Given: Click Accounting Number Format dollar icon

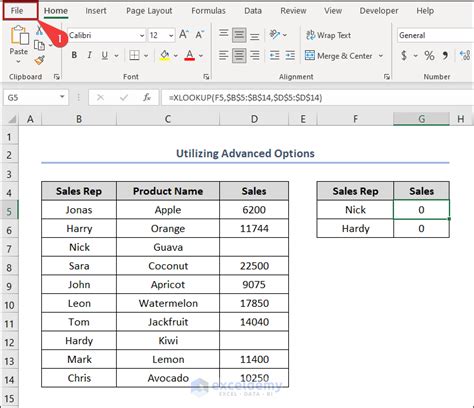Looking at the screenshot, I should pyautogui.click(x=404, y=55).
